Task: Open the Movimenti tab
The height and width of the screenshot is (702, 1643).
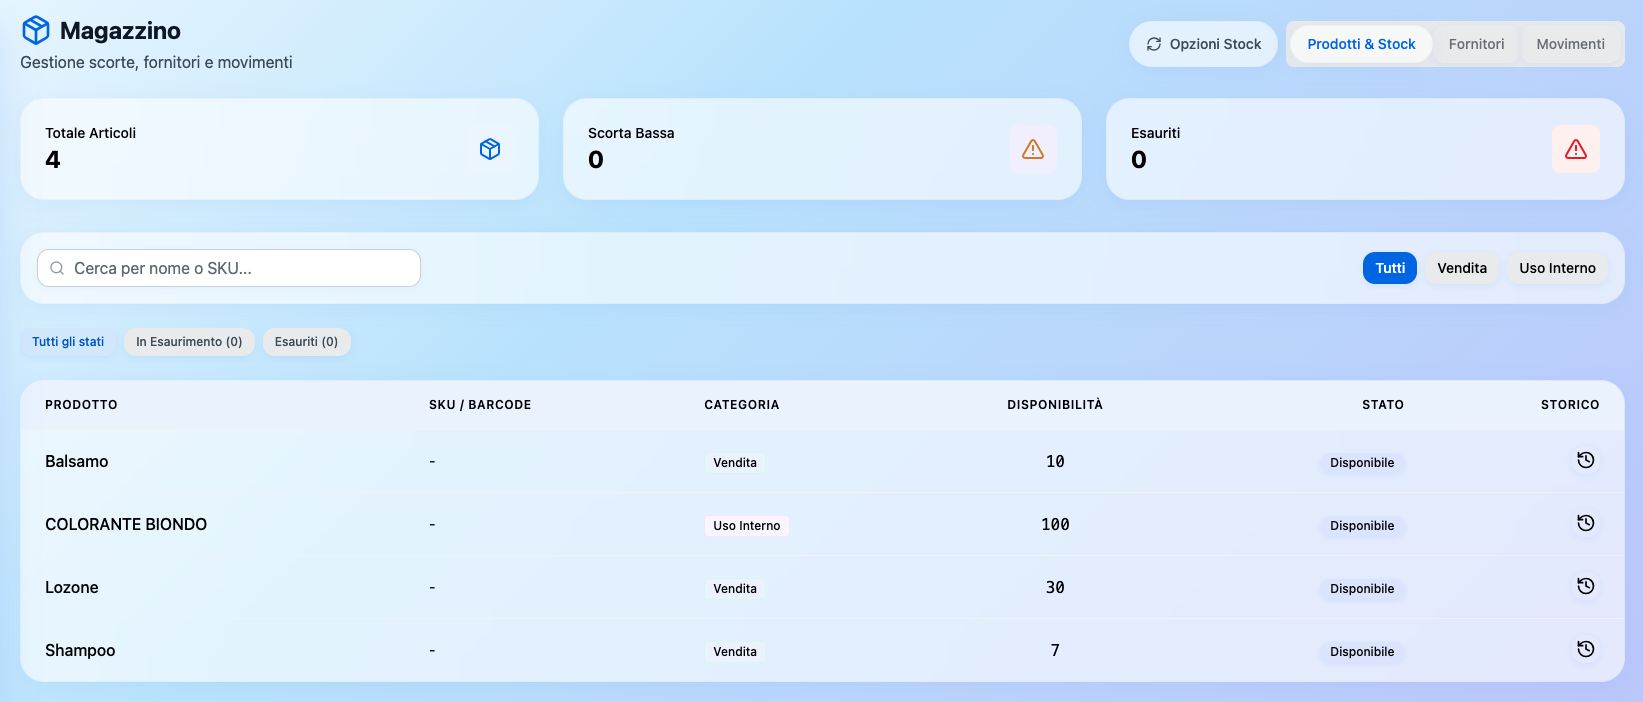Action: coord(1570,44)
